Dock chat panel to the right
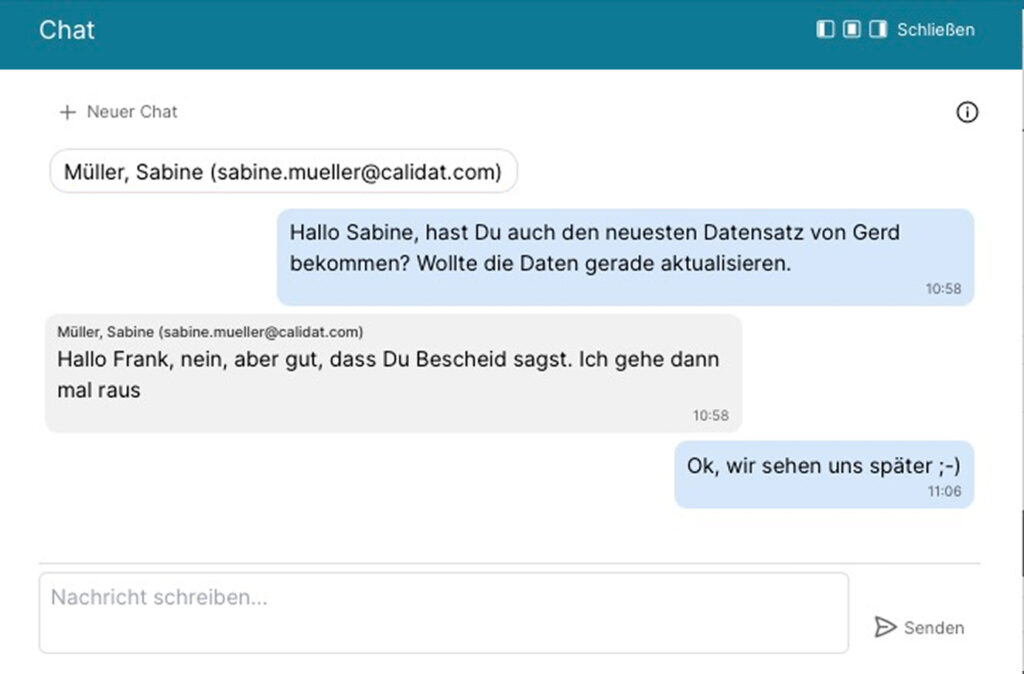This screenshot has height=674, width=1024. click(878, 29)
